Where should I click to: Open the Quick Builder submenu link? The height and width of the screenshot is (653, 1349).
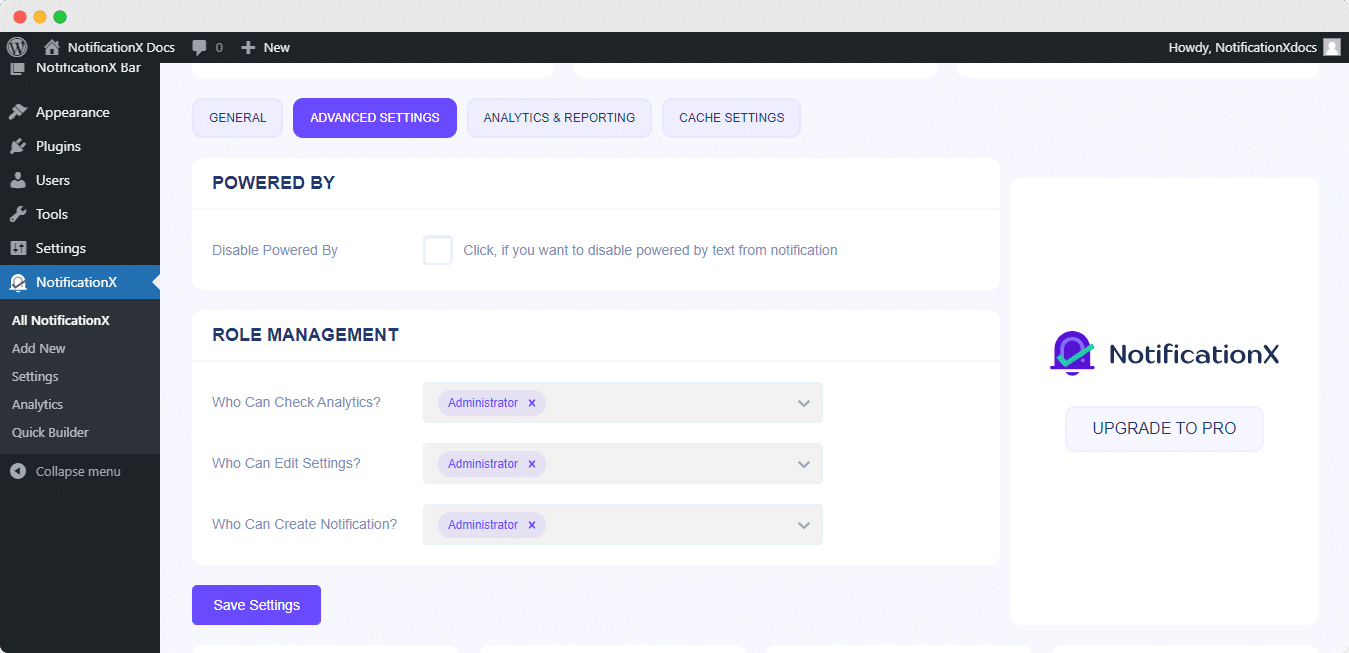coord(50,433)
